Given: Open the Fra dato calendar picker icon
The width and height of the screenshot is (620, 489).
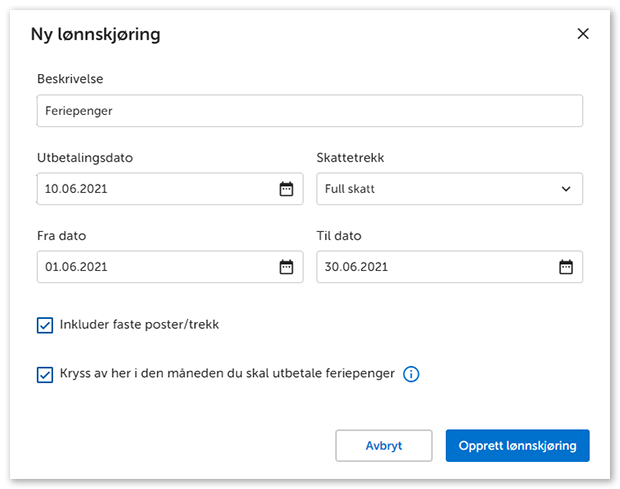Looking at the screenshot, I should (x=286, y=267).
